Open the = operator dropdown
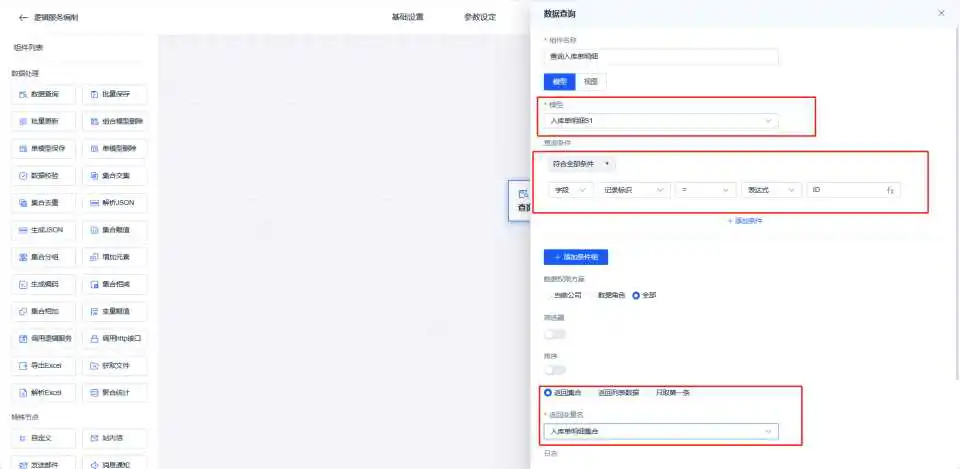The image size is (960, 469). tap(706, 190)
